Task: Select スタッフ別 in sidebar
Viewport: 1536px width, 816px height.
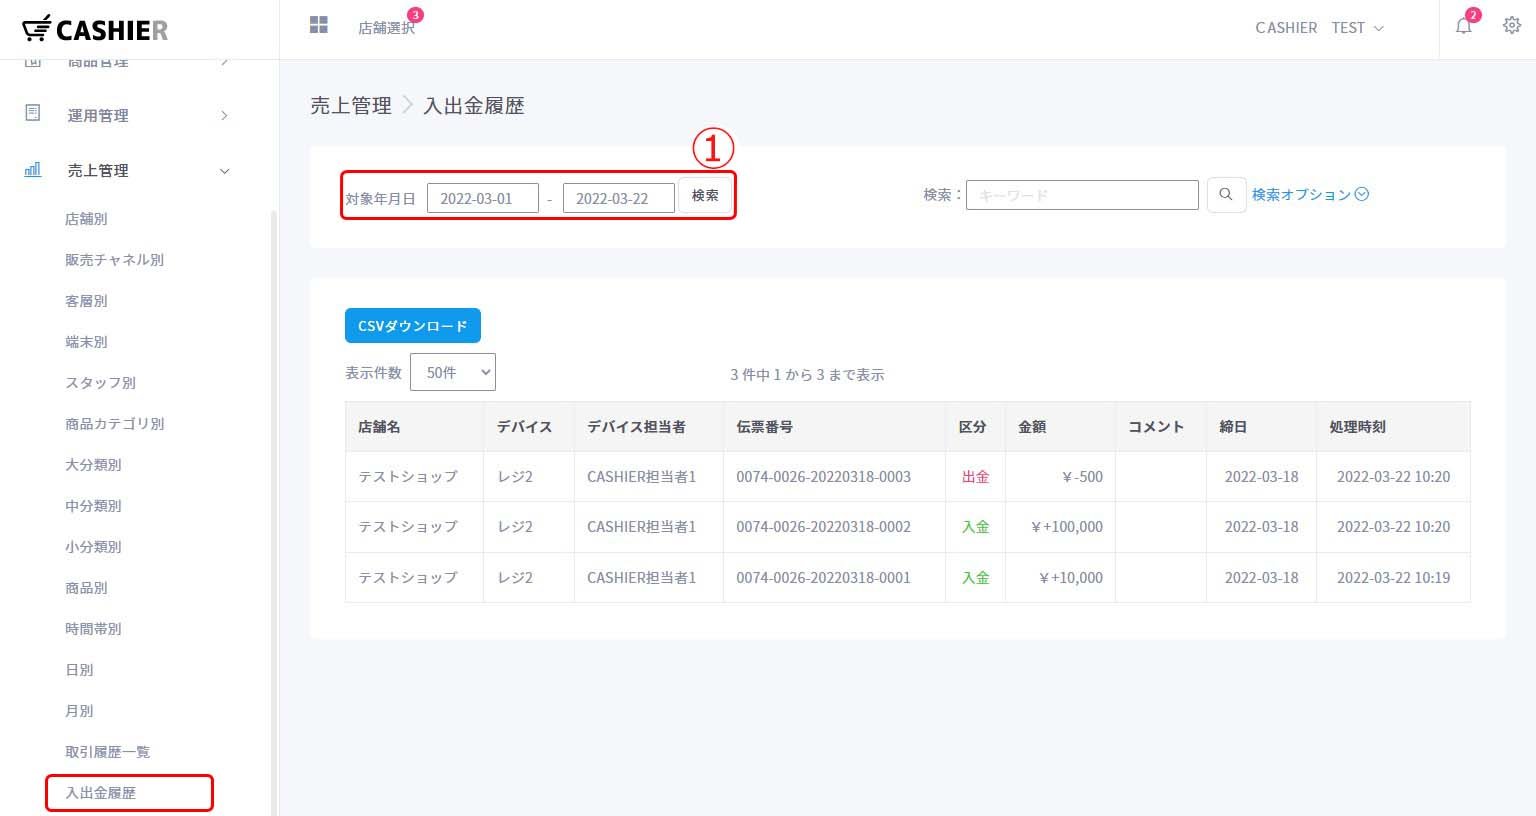Action: pyautogui.click(x=100, y=383)
